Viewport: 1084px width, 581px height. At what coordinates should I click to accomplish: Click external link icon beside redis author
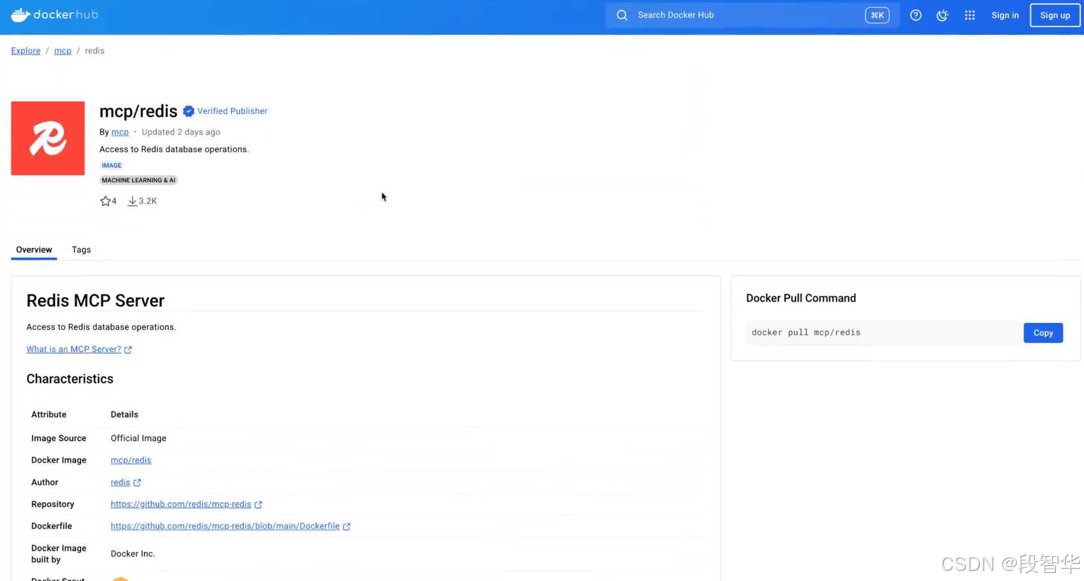(137, 483)
